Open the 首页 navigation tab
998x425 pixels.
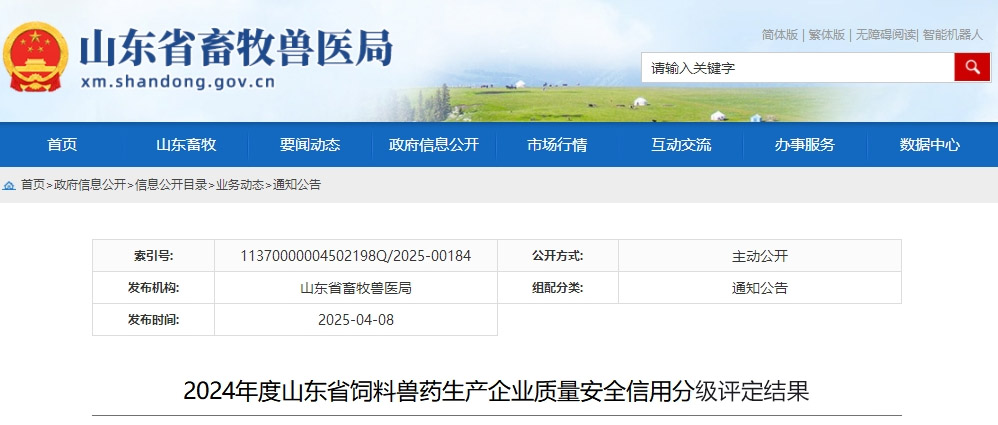[x=62, y=145]
